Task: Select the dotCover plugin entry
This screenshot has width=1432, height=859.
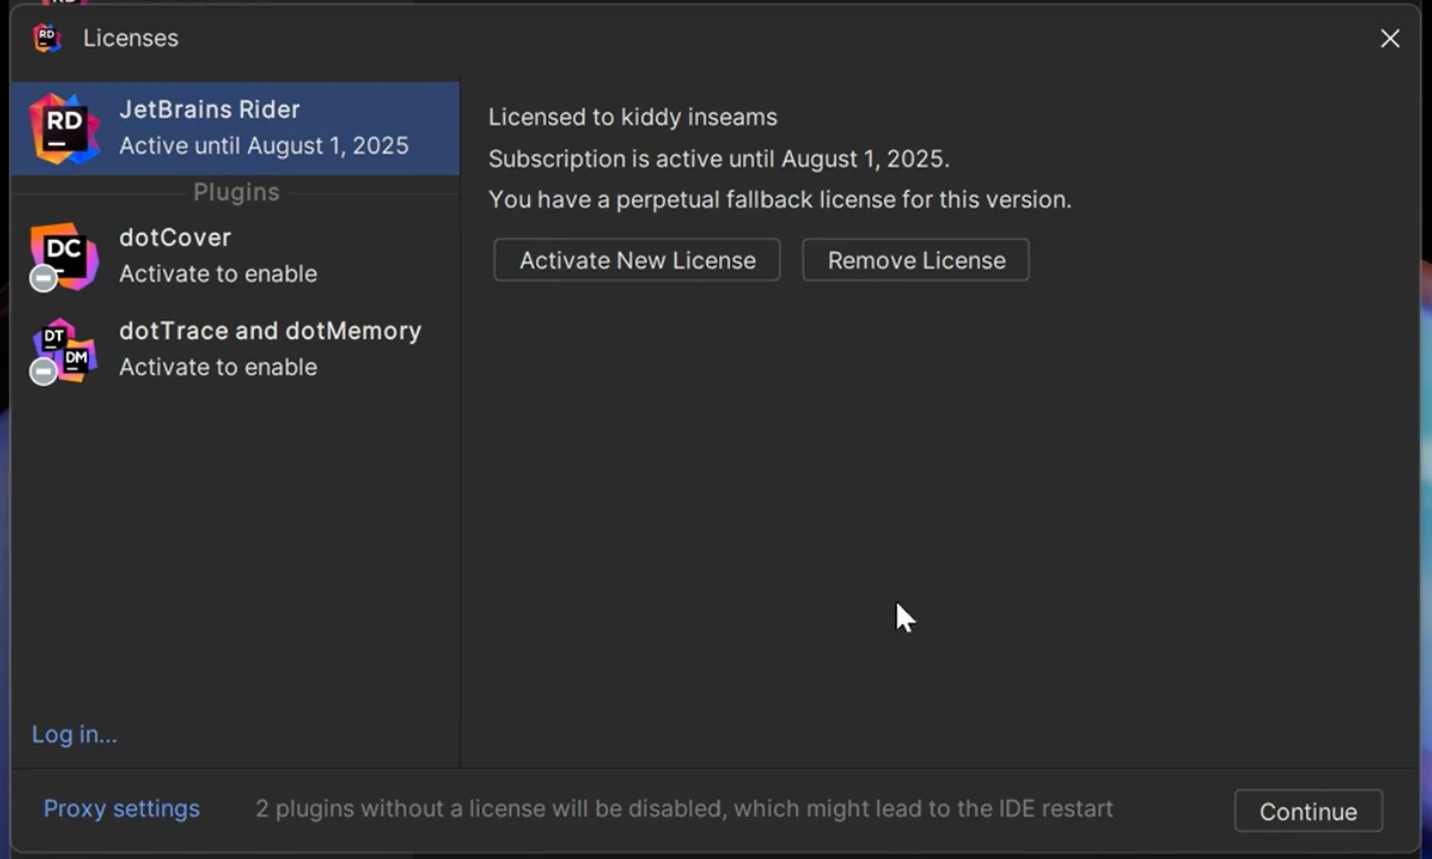Action: pos(235,256)
